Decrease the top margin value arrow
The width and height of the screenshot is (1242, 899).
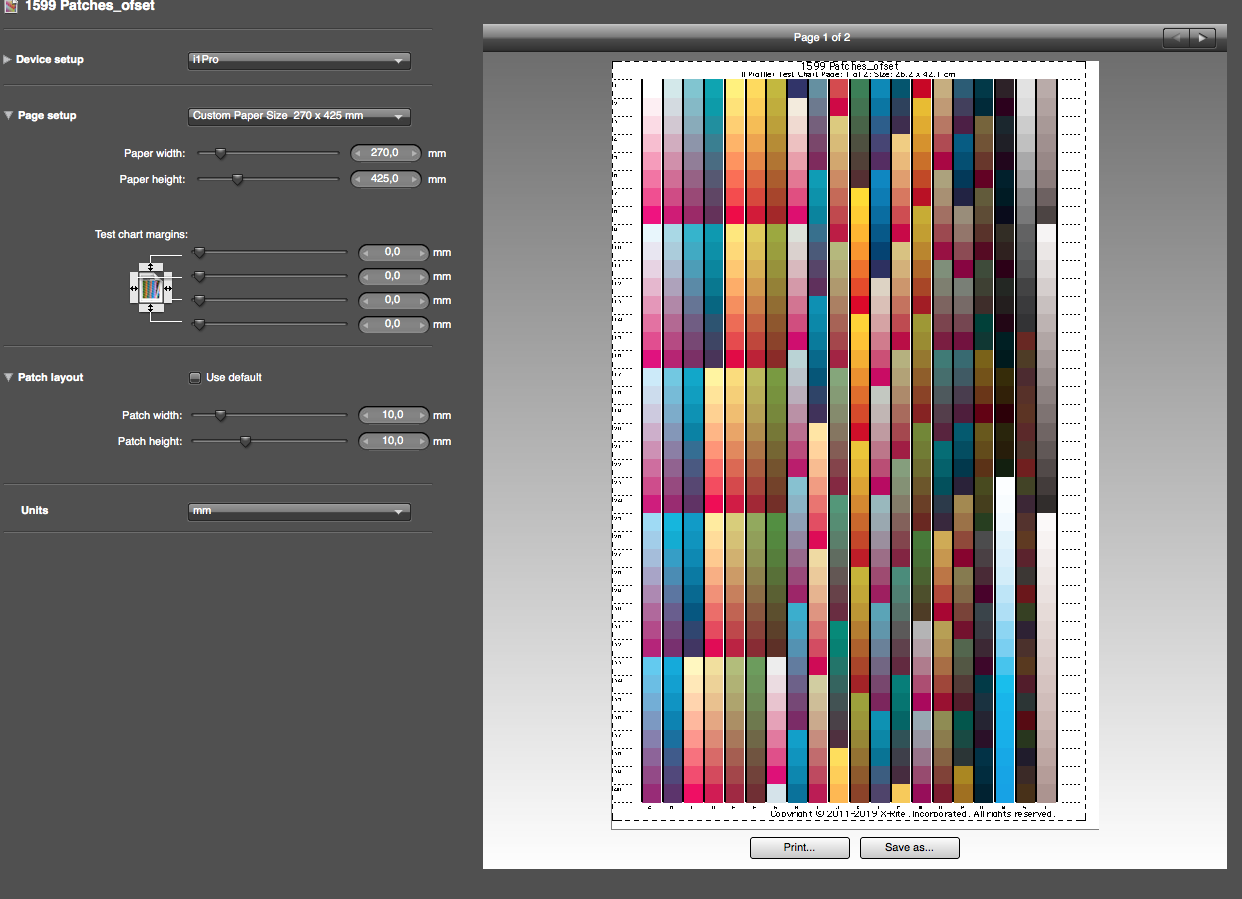click(367, 252)
